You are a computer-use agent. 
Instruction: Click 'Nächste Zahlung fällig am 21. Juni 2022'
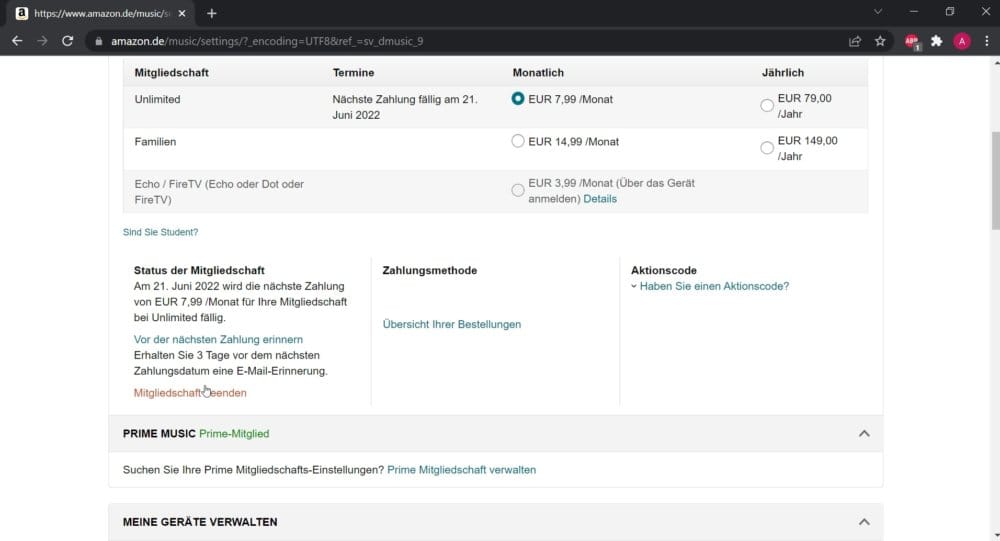(405, 107)
